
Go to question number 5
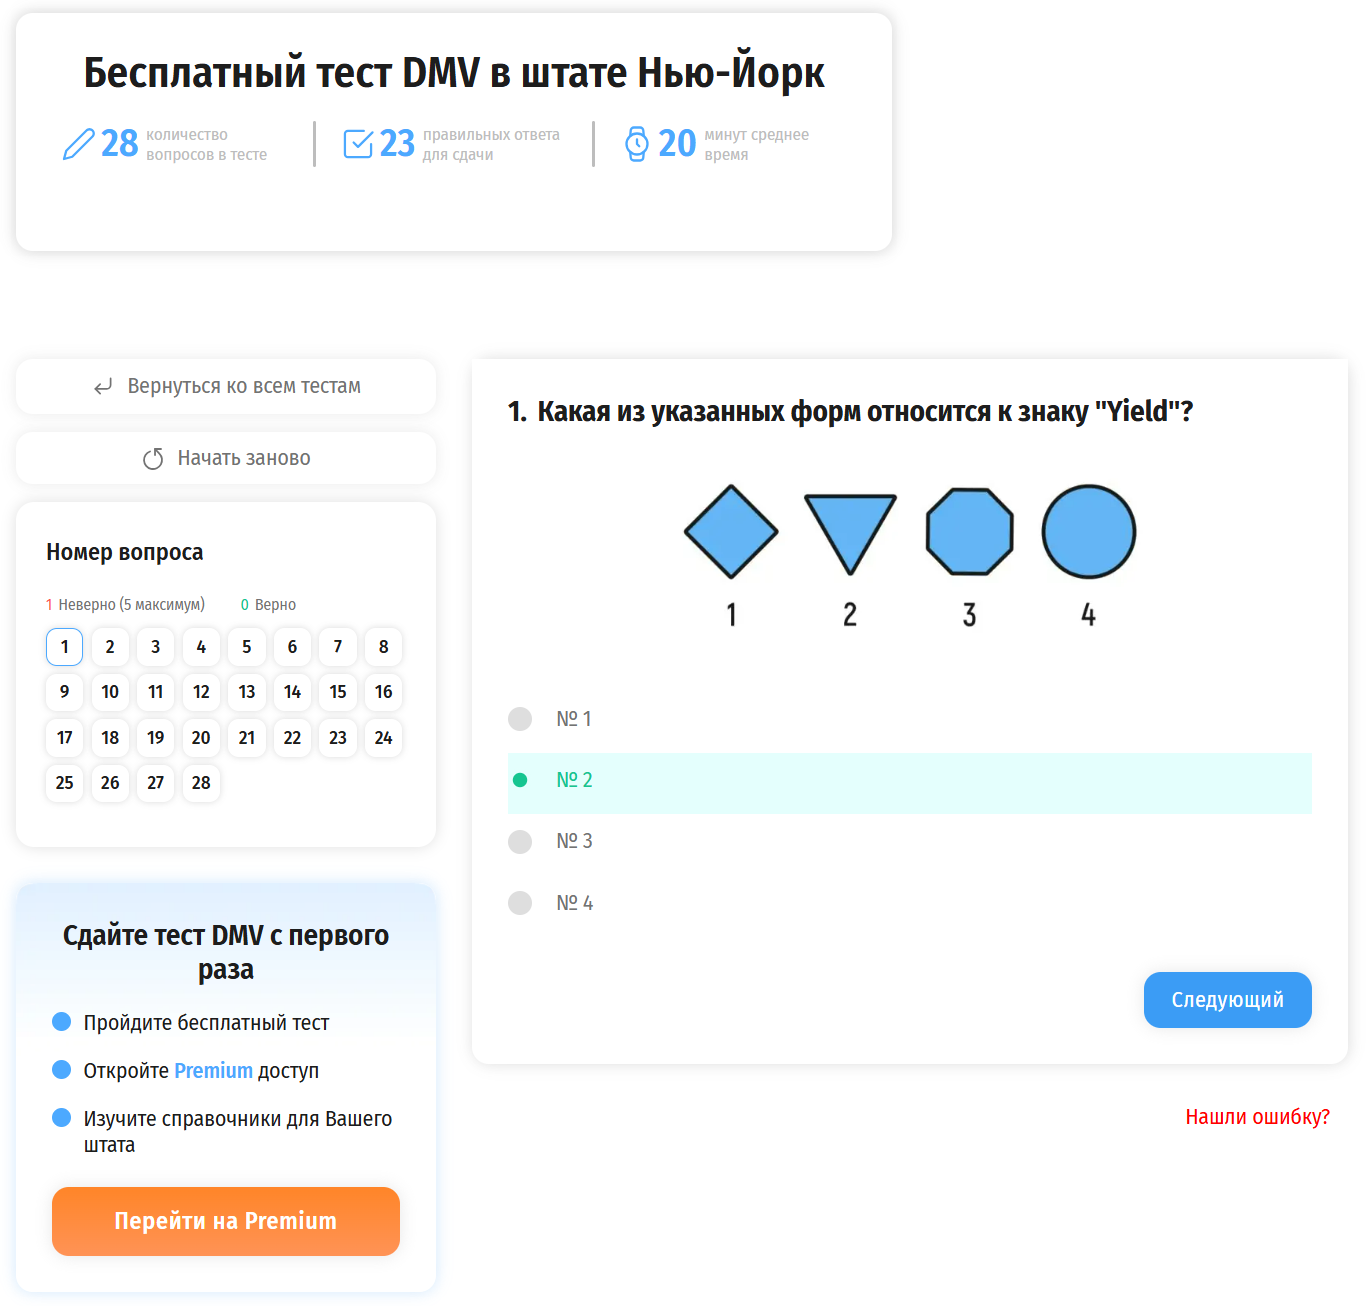[x=247, y=647]
